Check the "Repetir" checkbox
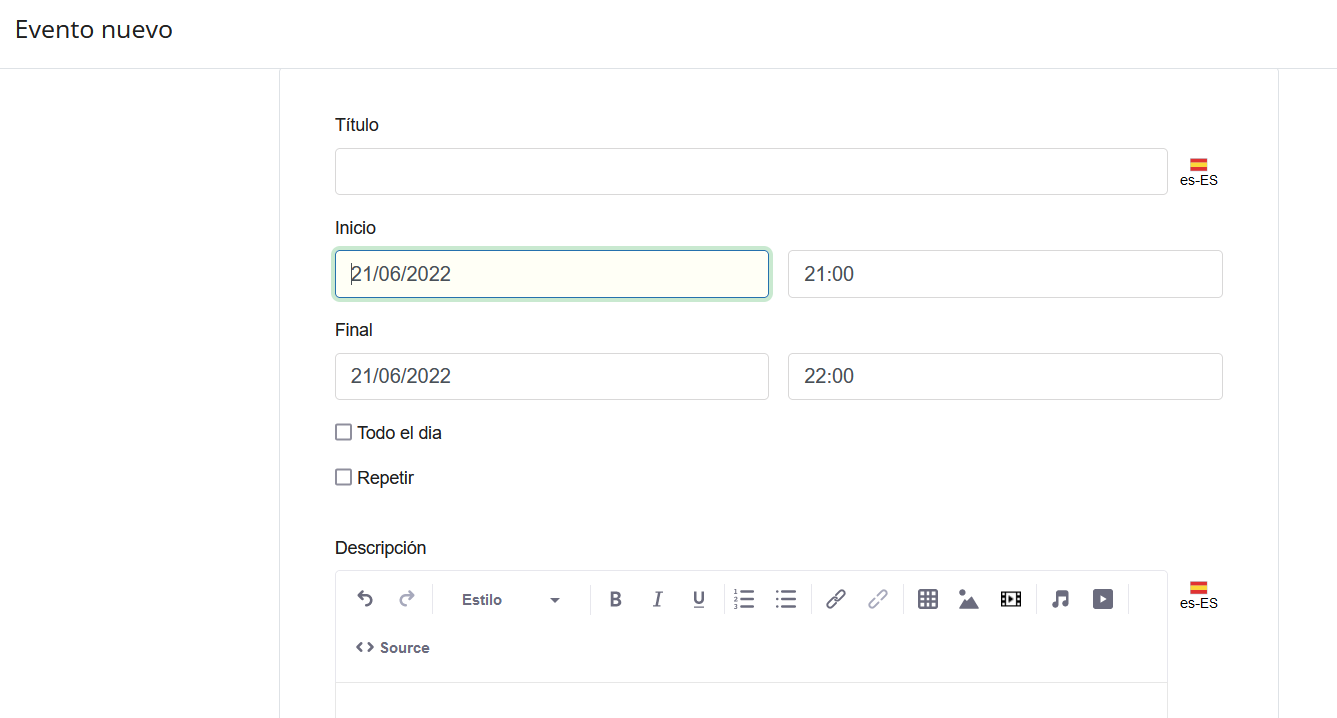1337x718 pixels. coord(344,478)
